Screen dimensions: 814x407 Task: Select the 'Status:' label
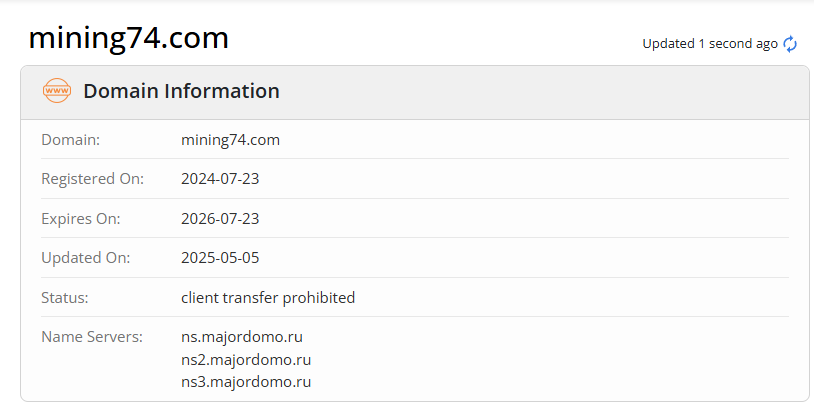(x=64, y=297)
